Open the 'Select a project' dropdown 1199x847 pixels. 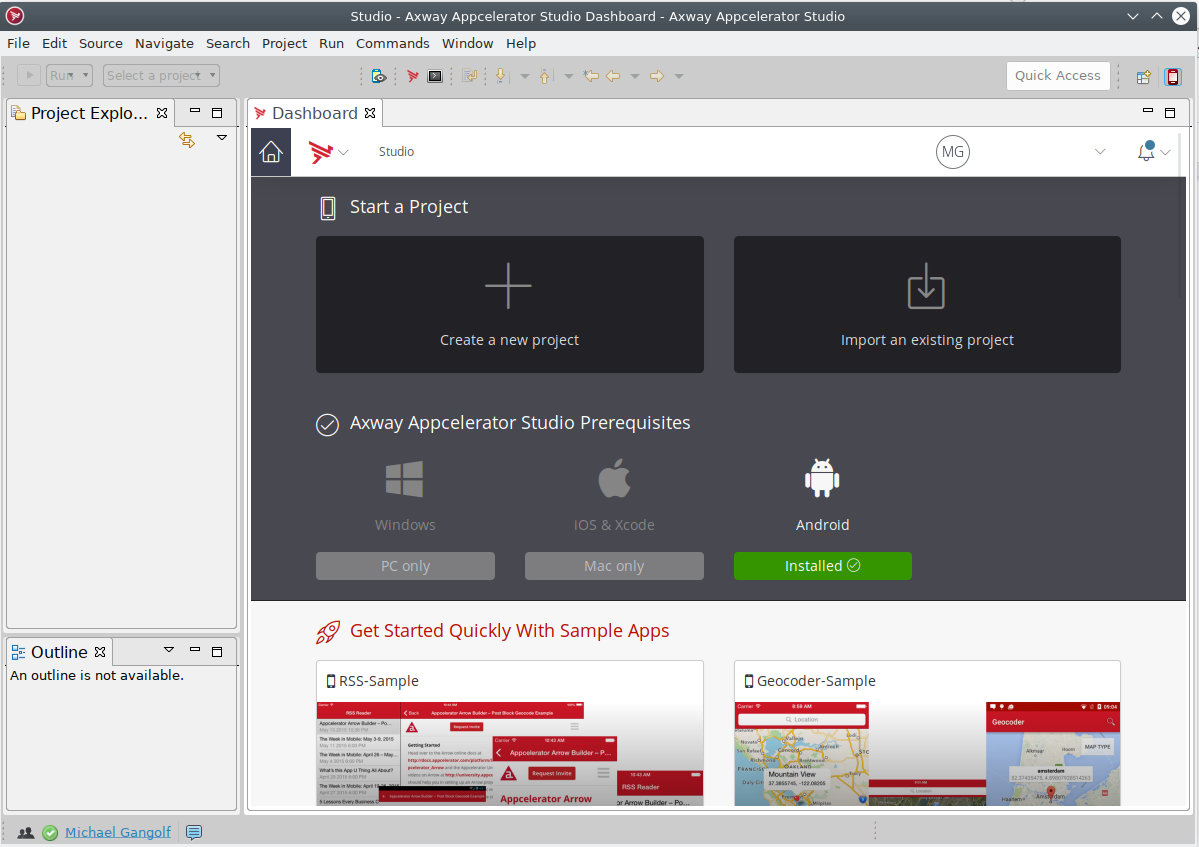pyautogui.click(x=161, y=76)
